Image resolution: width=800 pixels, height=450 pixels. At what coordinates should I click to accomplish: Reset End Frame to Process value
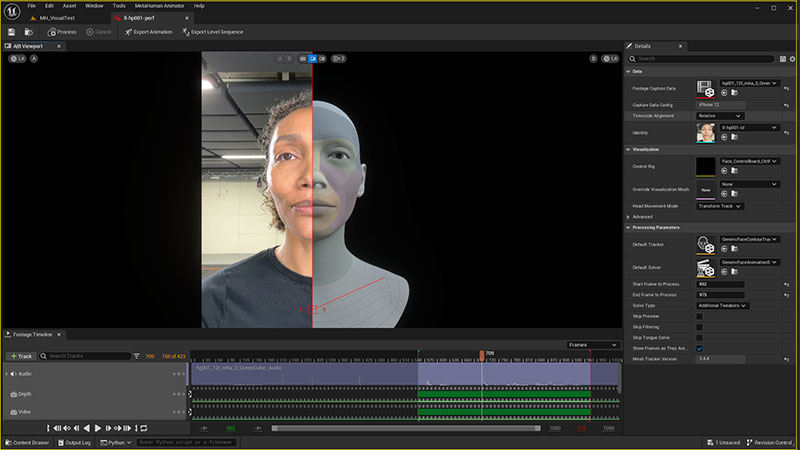(786, 295)
